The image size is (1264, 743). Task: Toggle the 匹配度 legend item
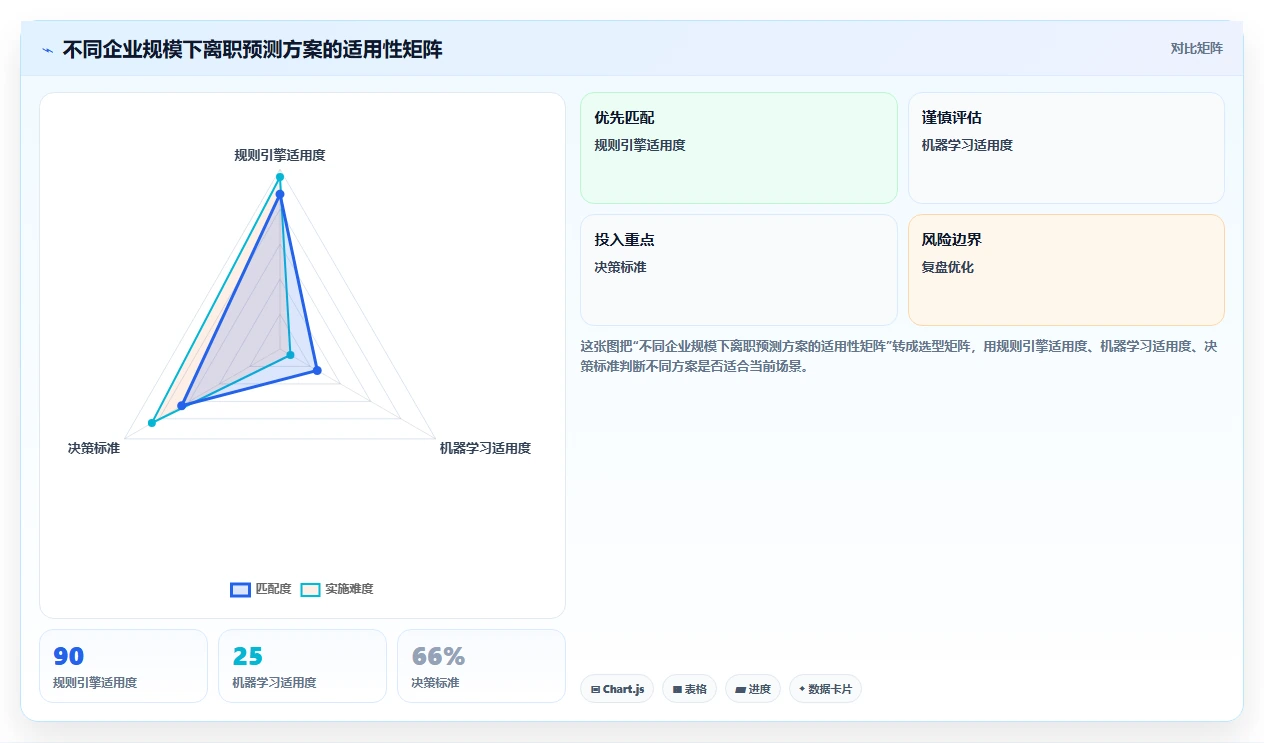(x=261, y=589)
